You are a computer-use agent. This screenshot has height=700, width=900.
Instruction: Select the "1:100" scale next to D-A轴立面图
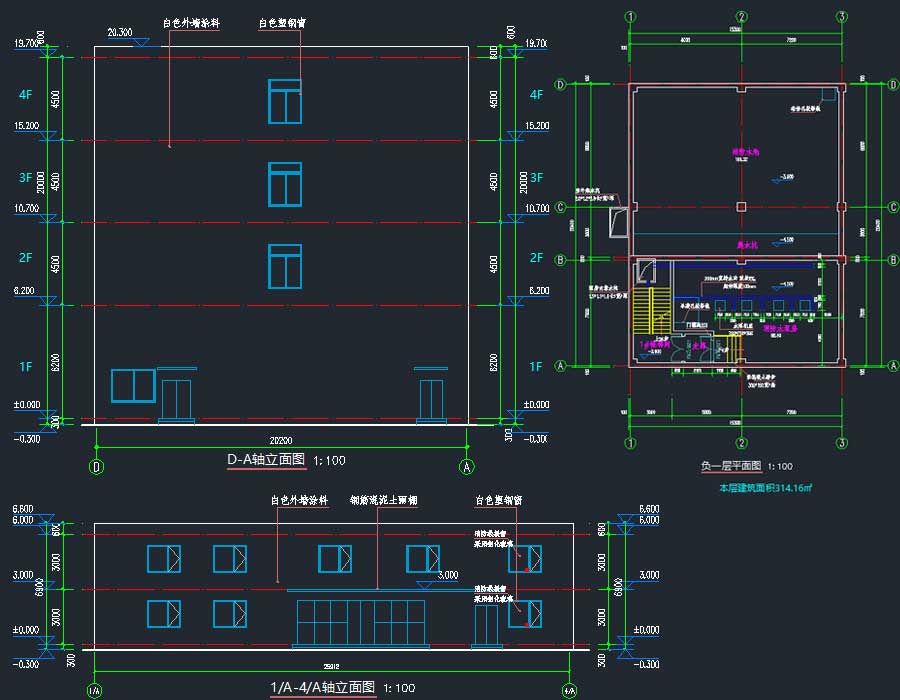(329, 460)
